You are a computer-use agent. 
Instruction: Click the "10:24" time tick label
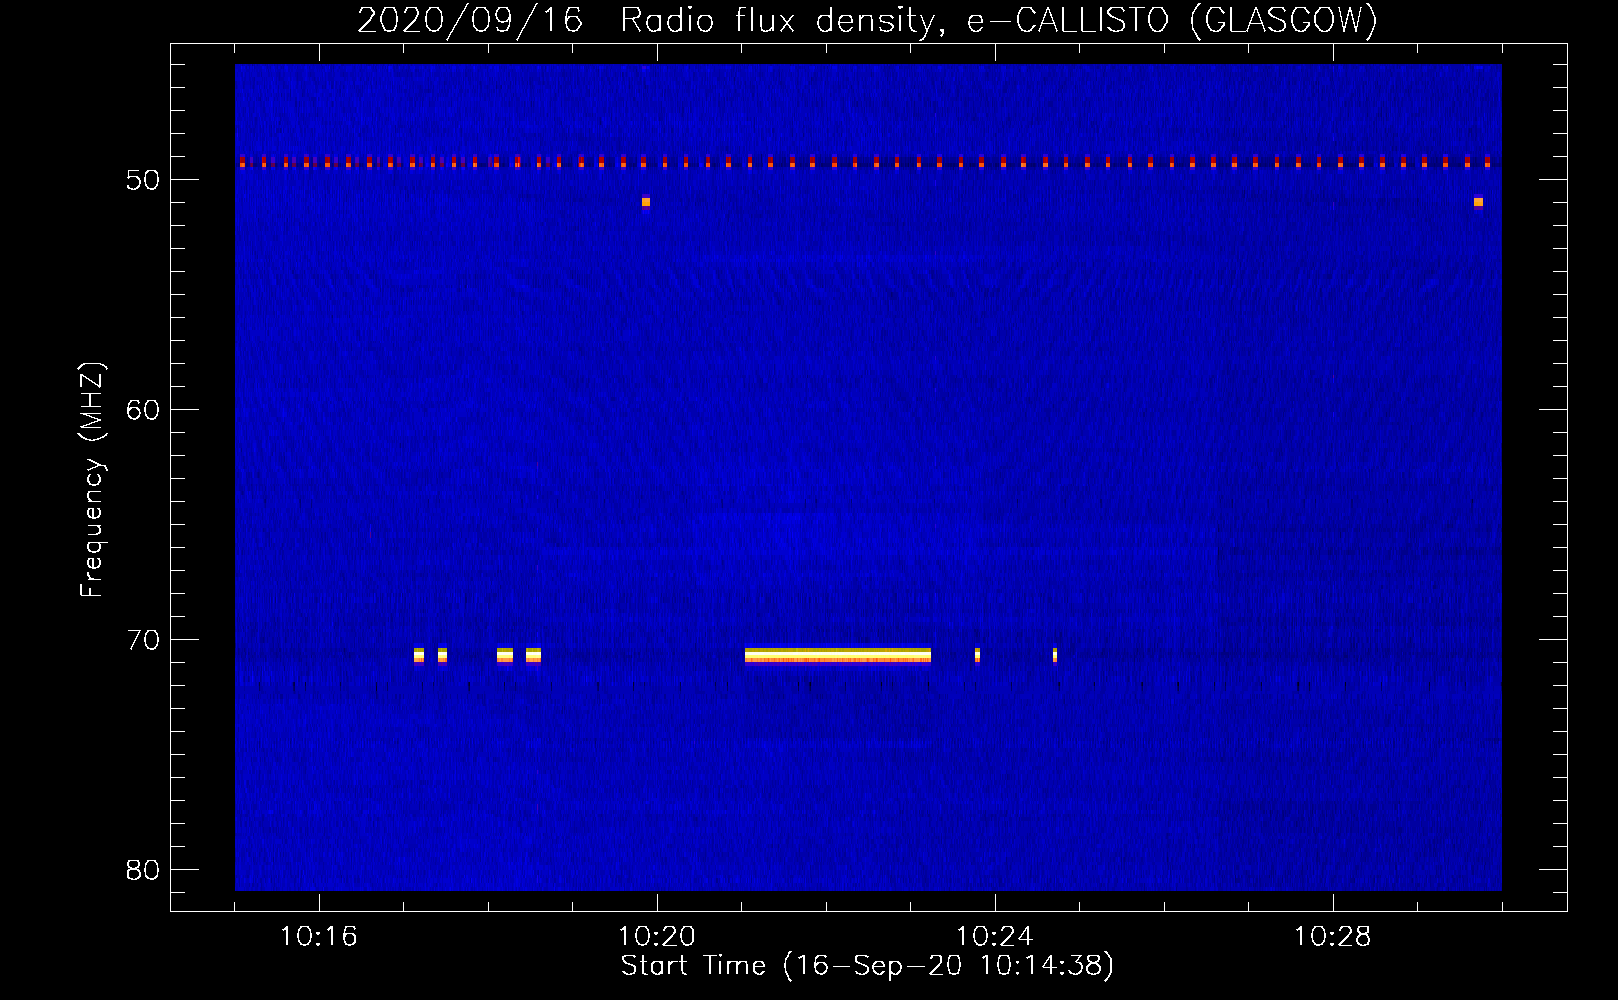994,937
